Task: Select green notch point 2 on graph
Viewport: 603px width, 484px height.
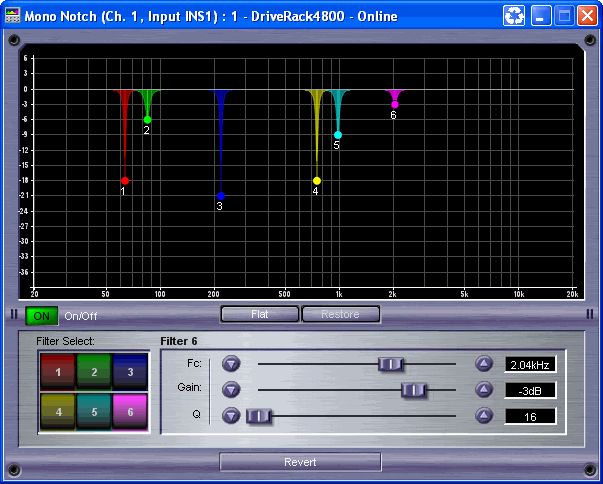Action: (147, 120)
